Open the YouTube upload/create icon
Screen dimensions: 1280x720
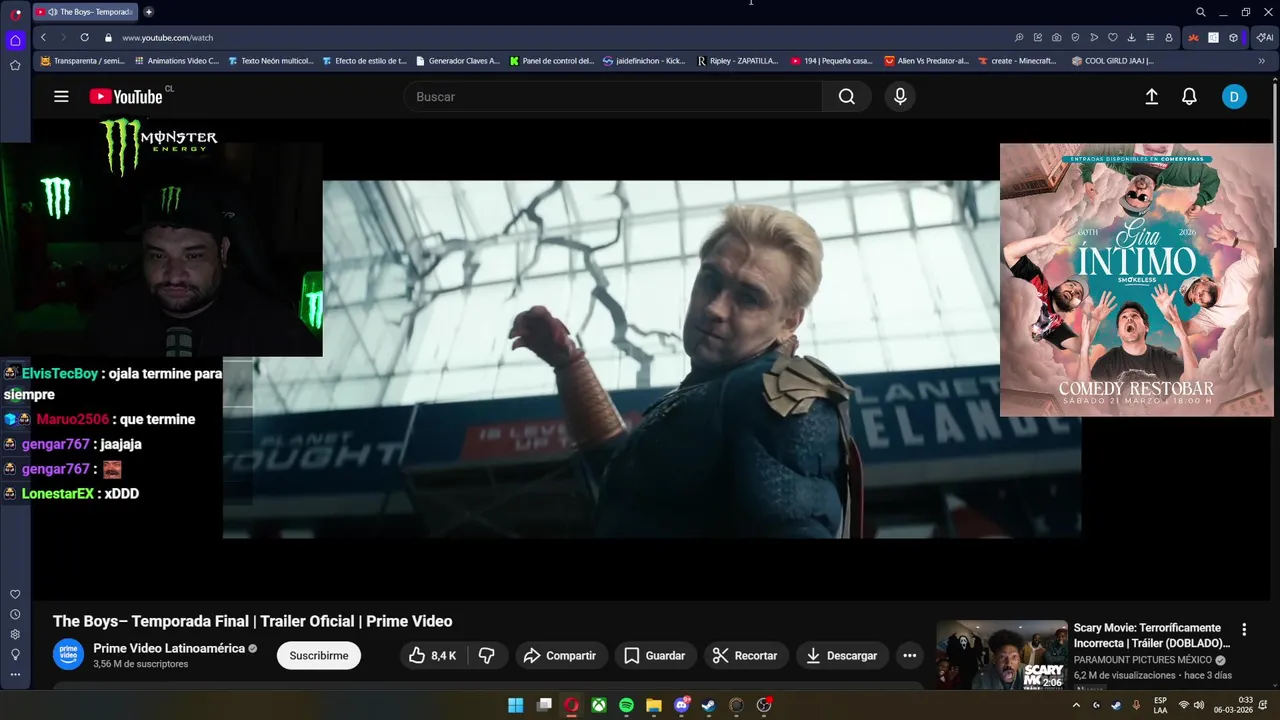[1152, 97]
